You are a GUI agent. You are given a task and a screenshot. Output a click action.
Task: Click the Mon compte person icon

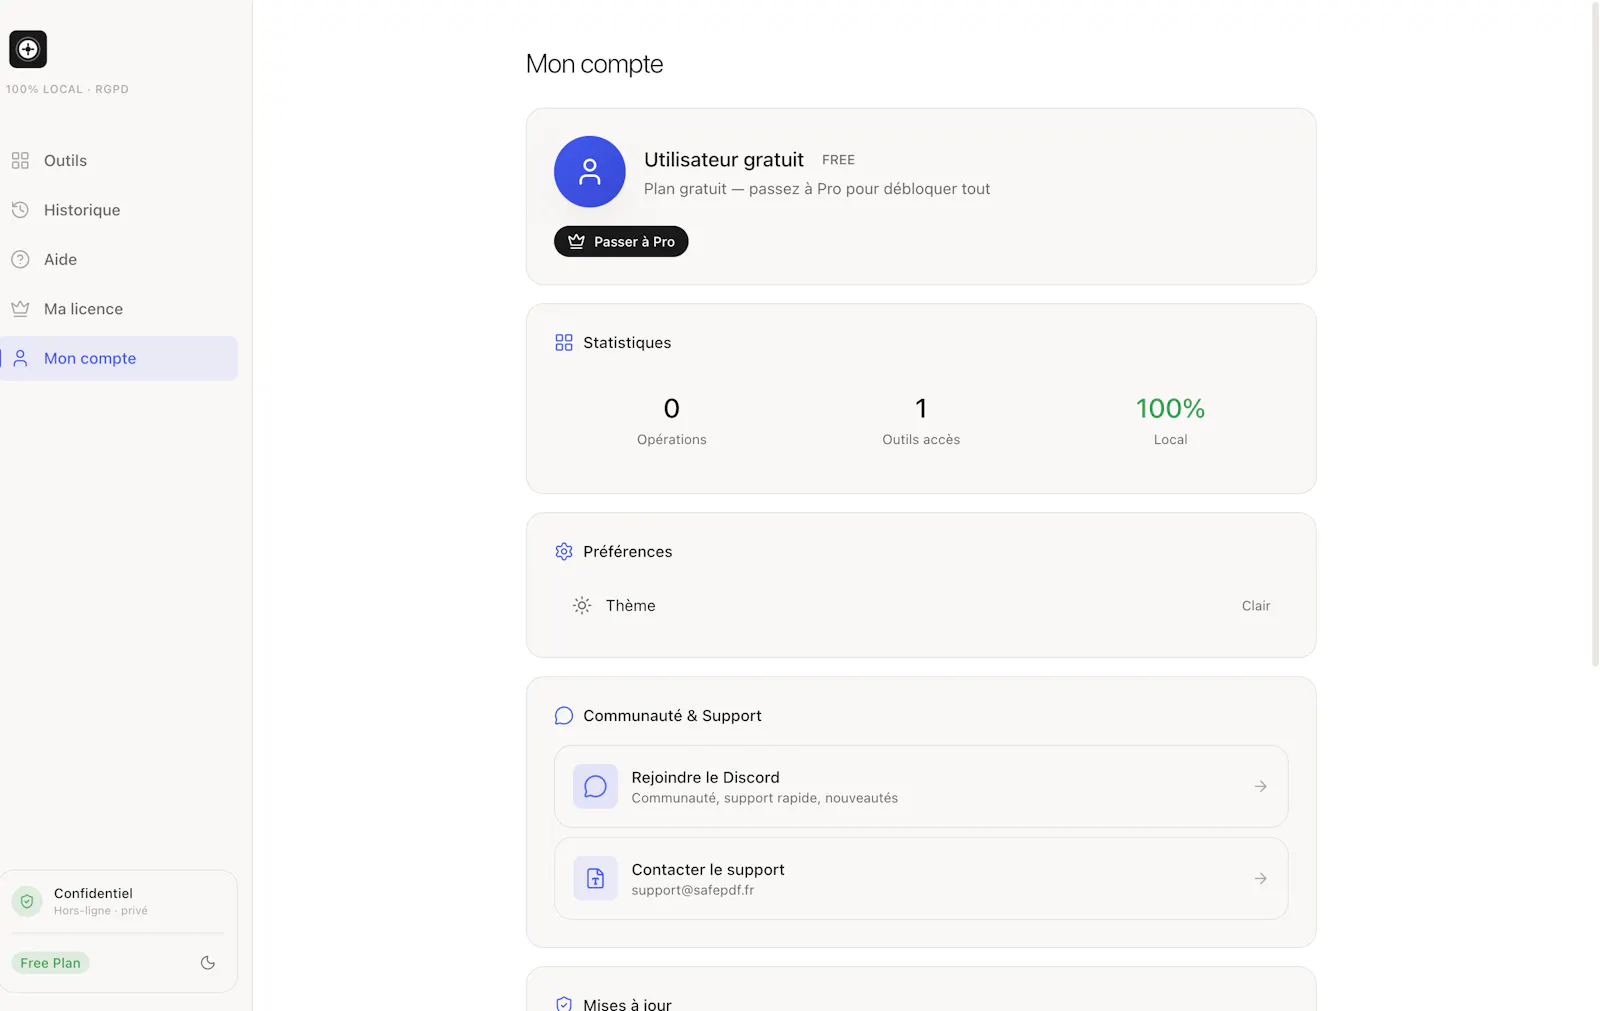(20, 358)
